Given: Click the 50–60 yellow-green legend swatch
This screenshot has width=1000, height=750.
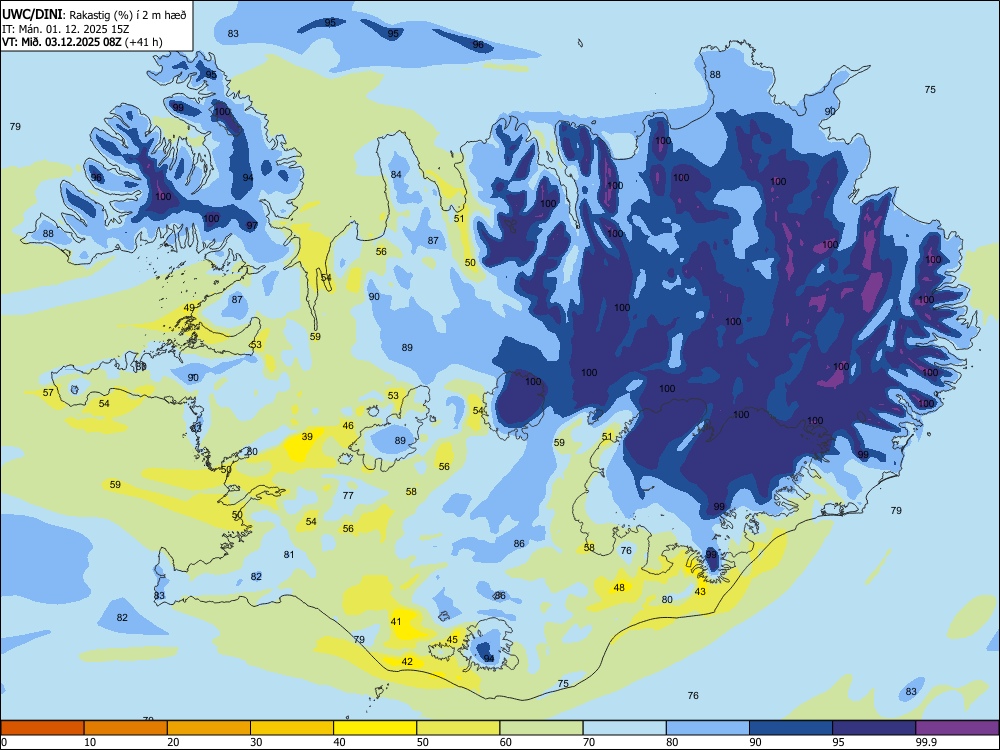Looking at the screenshot, I should point(459,728).
